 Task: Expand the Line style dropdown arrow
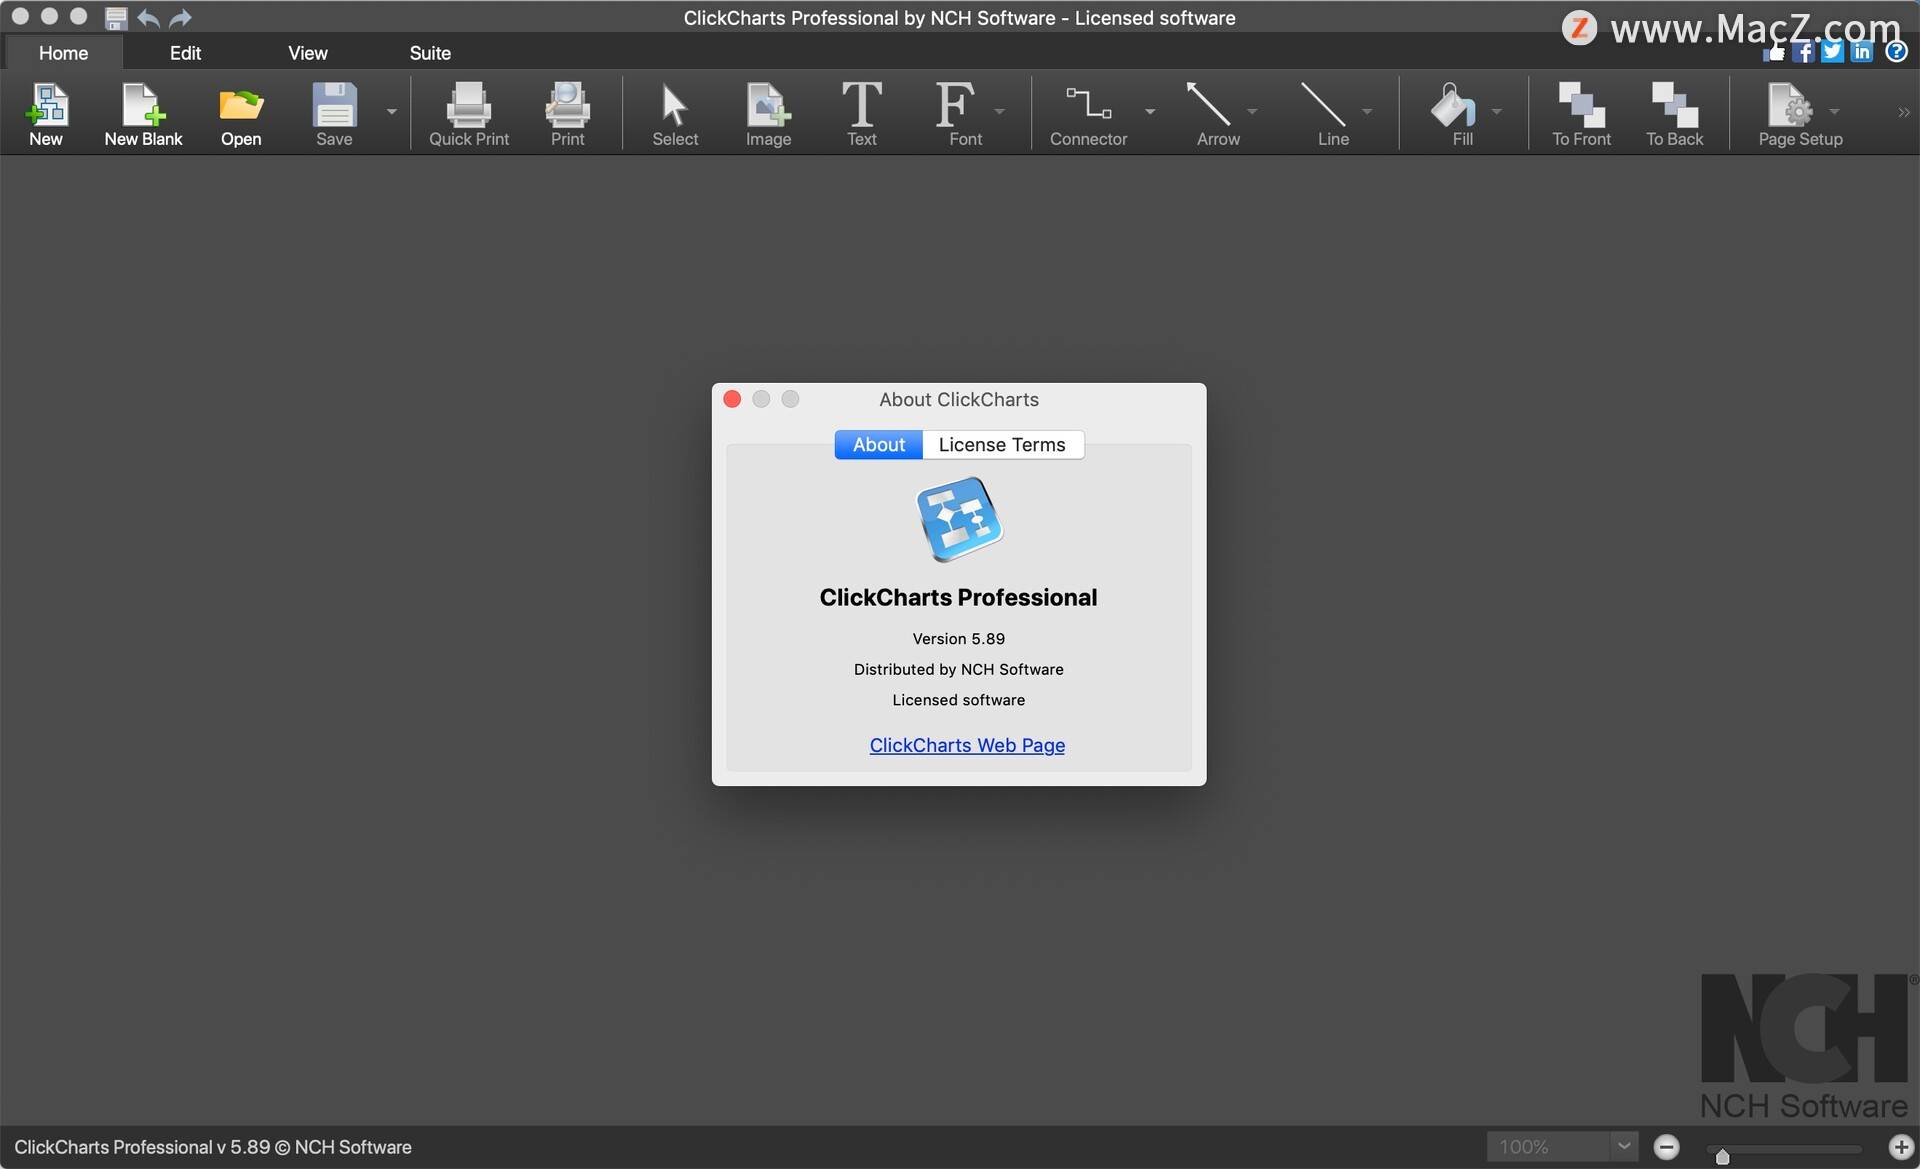pos(1367,112)
